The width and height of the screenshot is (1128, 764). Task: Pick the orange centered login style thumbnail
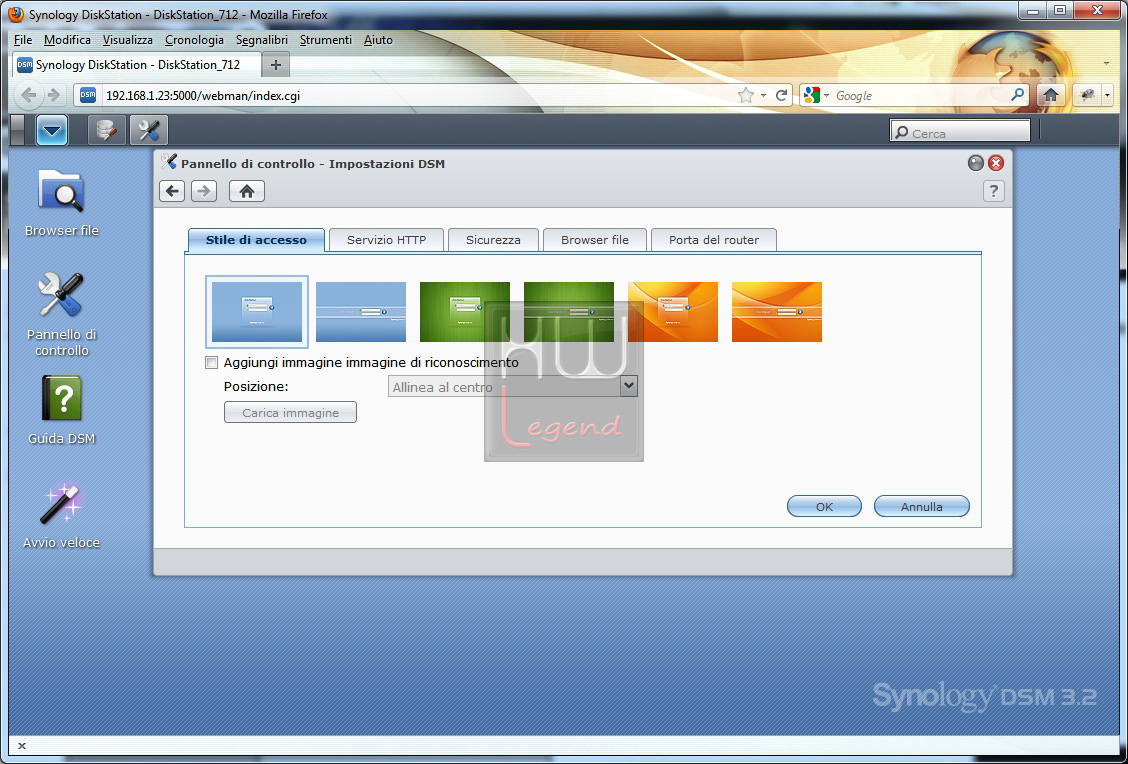pyautogui.click(x=673, y=311)
